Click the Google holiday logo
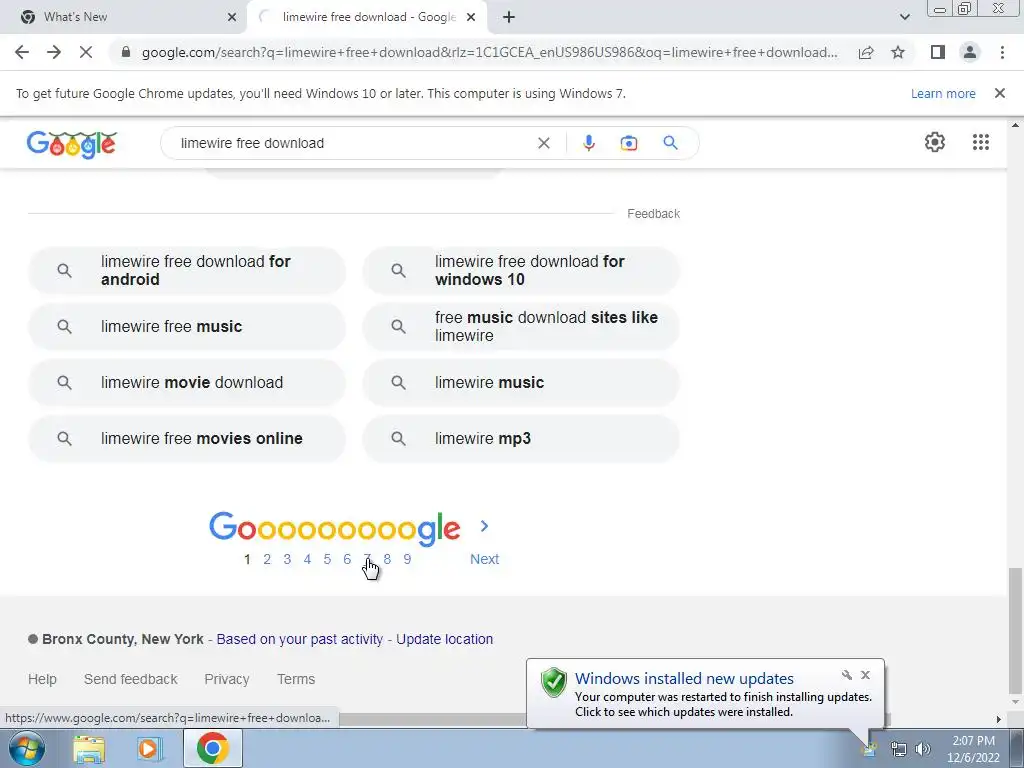1024x768 pixels. point(72,144)
